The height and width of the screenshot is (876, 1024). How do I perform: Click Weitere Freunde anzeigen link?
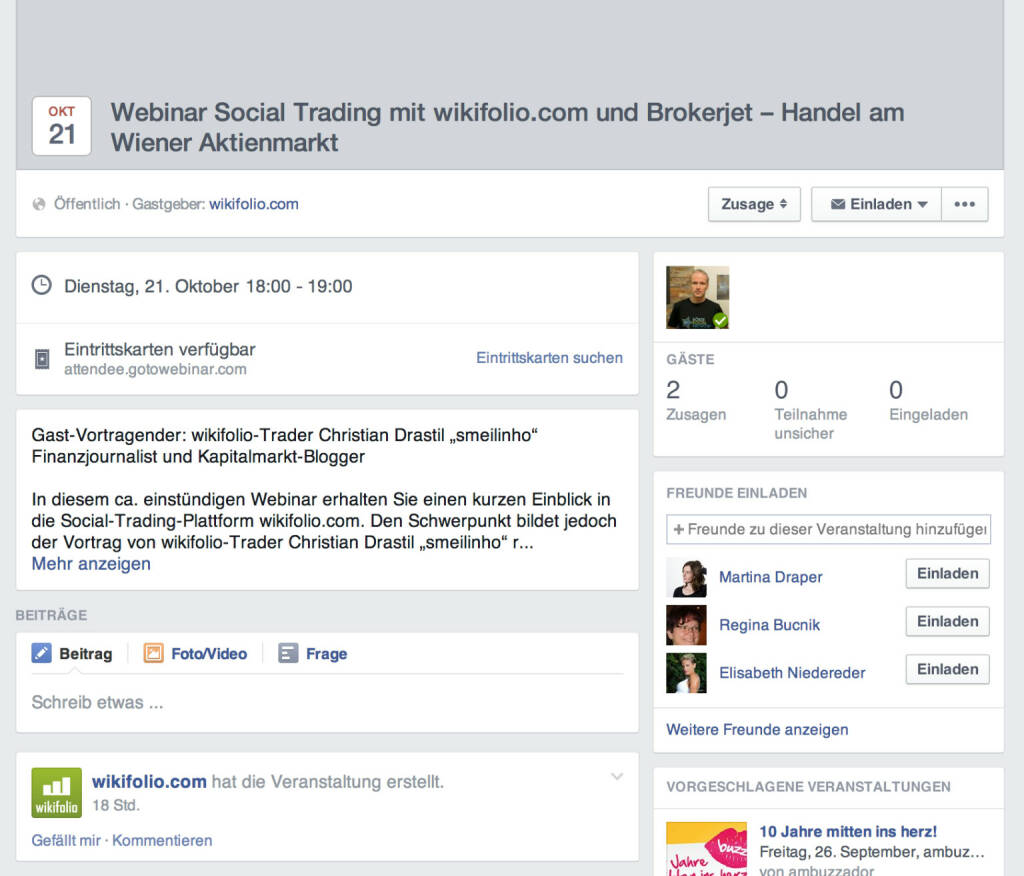click(757, 730)
